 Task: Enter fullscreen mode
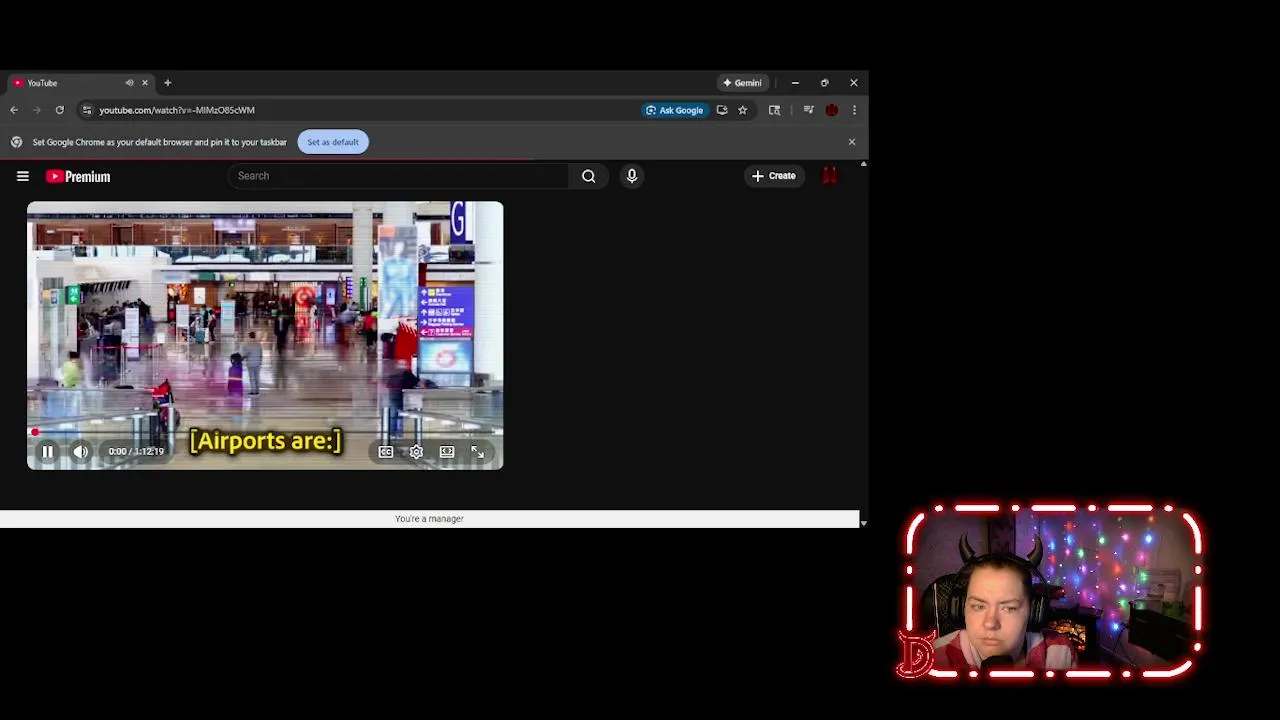pyautogui.click(x=477, y=452)
